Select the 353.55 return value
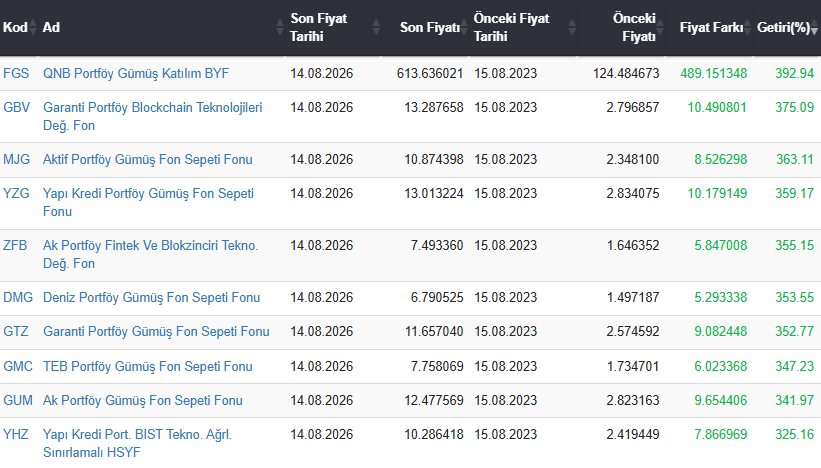 pos(794,297)
